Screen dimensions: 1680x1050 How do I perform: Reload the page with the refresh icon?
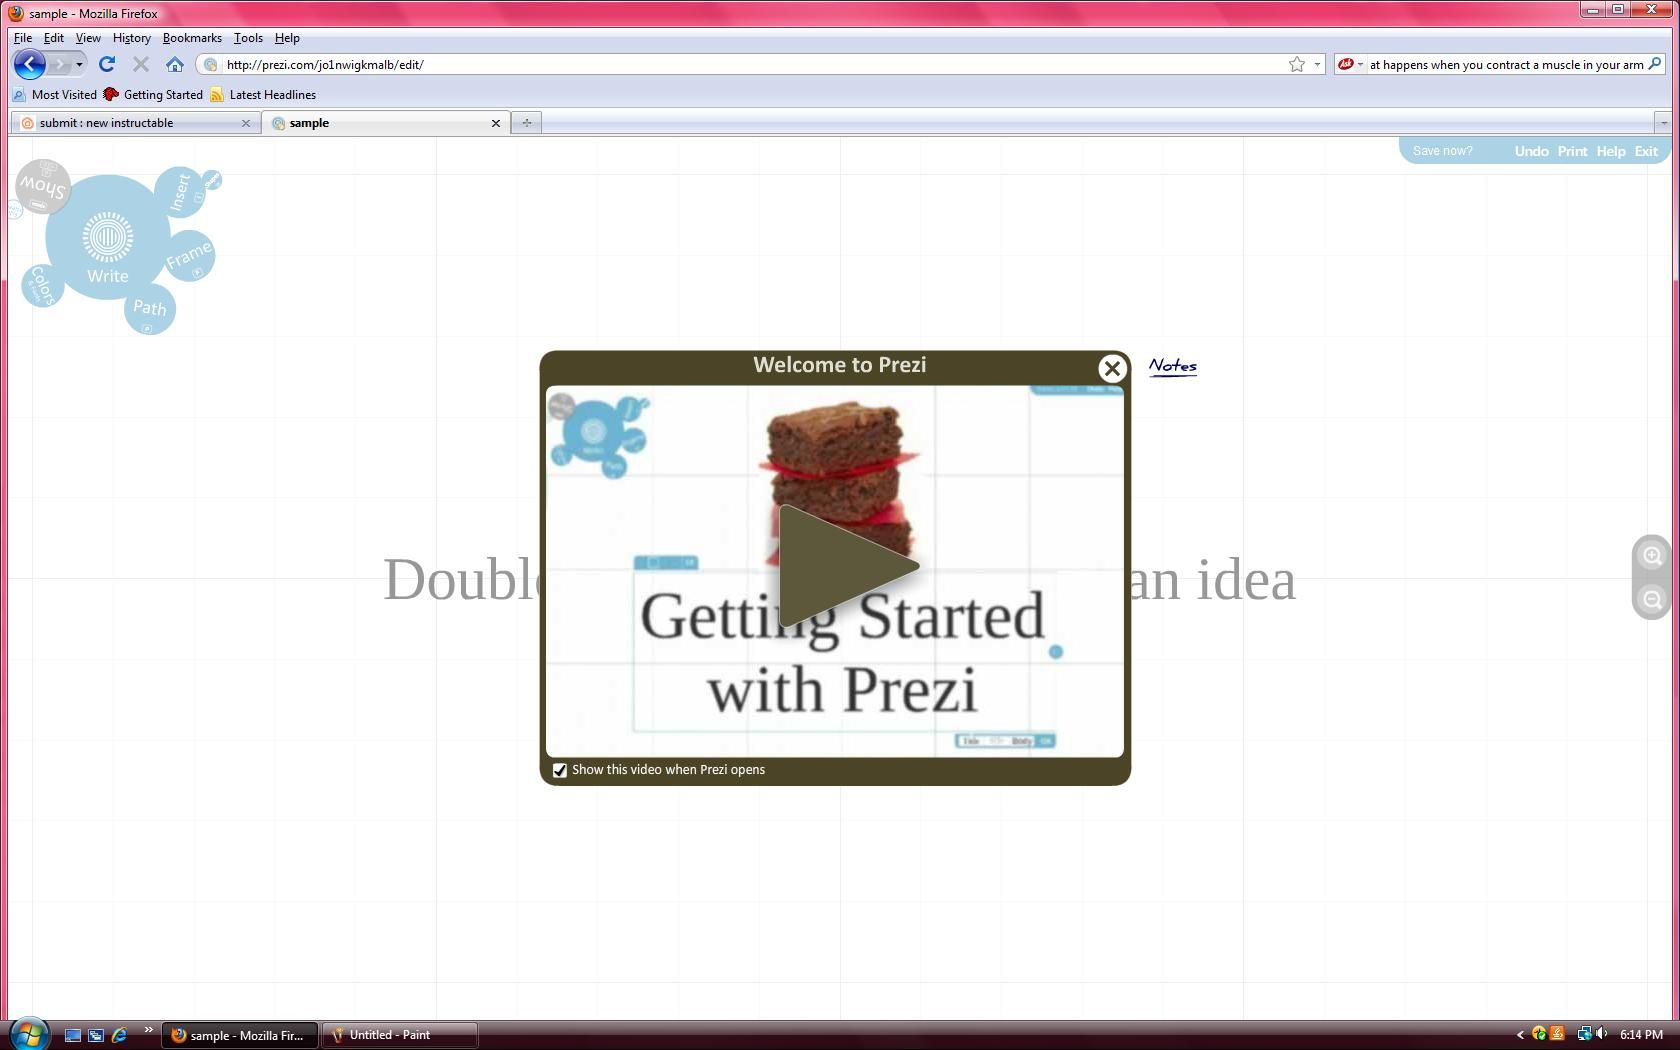[x=109, y=64]
